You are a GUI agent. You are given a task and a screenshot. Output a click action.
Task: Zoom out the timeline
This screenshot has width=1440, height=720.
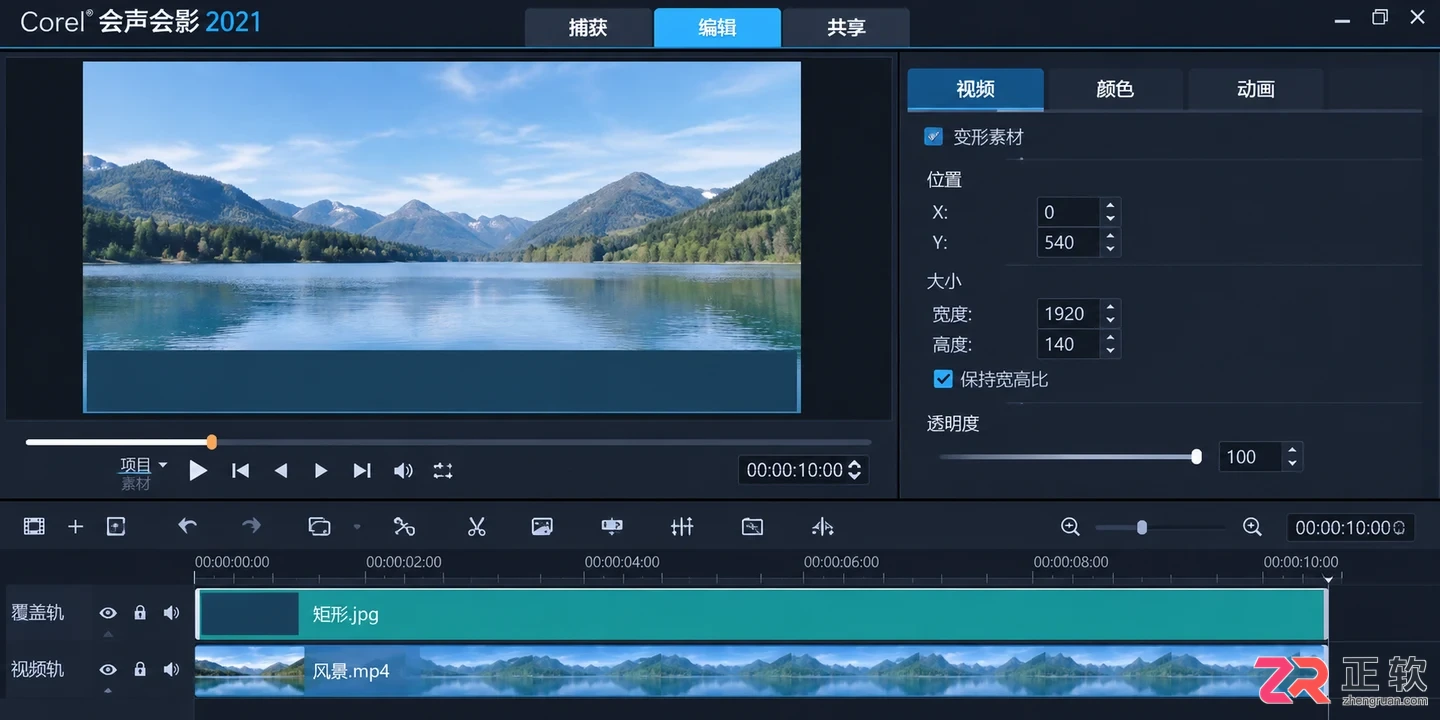click(x=1070, y=527)
